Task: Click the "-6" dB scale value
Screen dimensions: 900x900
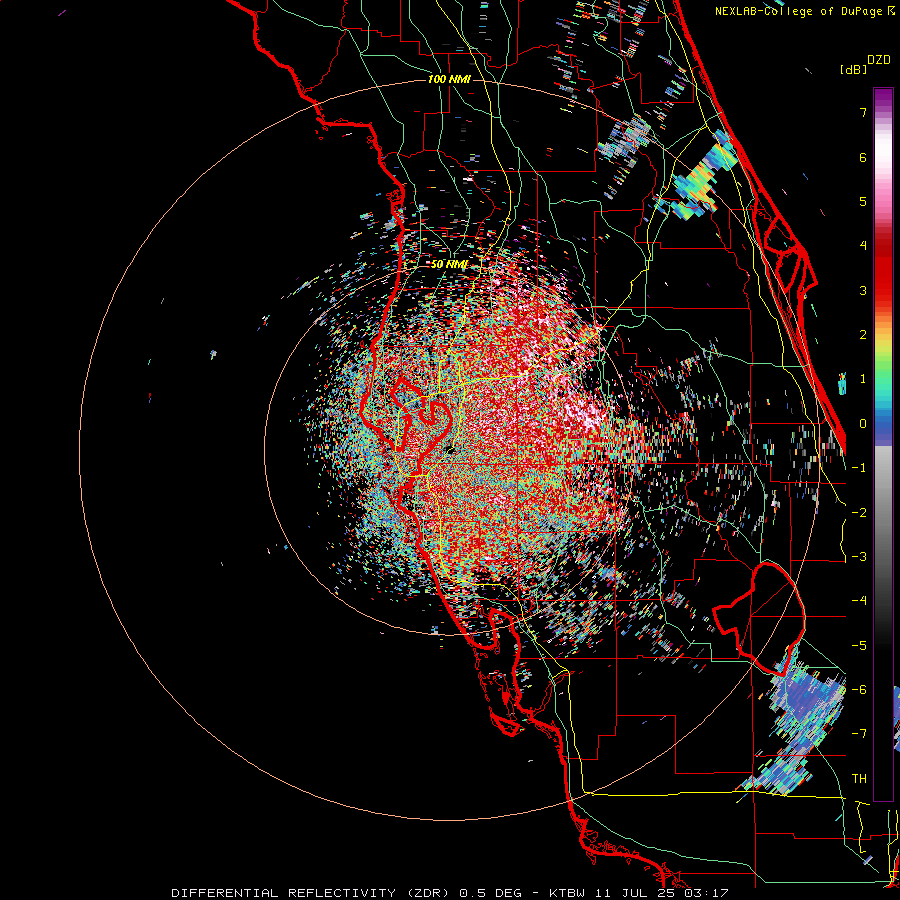Action: coord(859,690)
